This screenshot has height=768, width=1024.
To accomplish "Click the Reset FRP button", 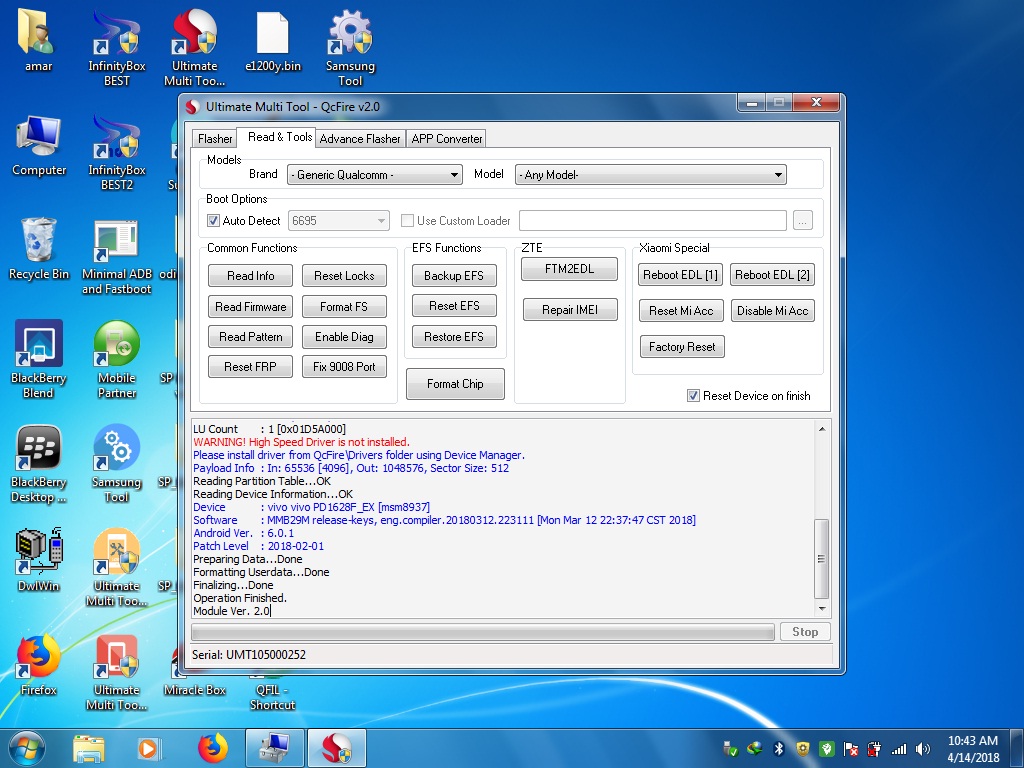I will [251, 366].
